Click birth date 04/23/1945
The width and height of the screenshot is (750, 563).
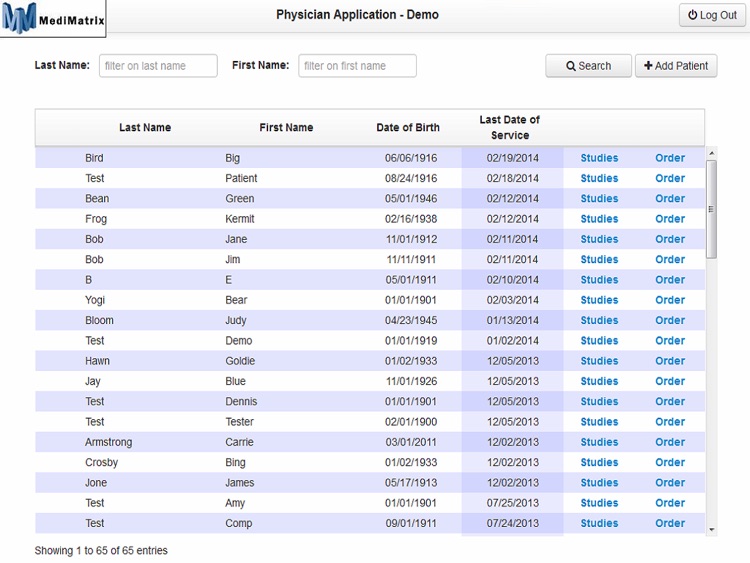point(411,320)
